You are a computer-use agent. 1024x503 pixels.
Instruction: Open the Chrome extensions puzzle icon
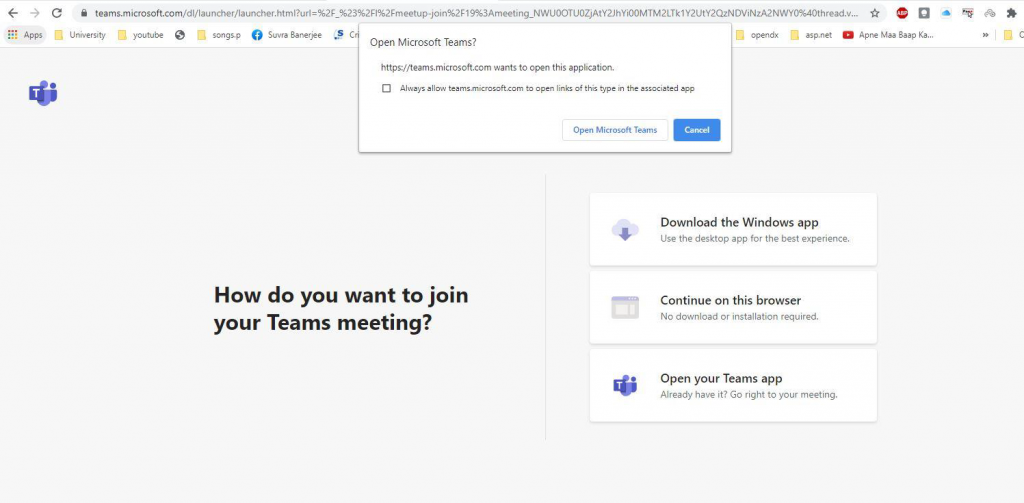1012,13
